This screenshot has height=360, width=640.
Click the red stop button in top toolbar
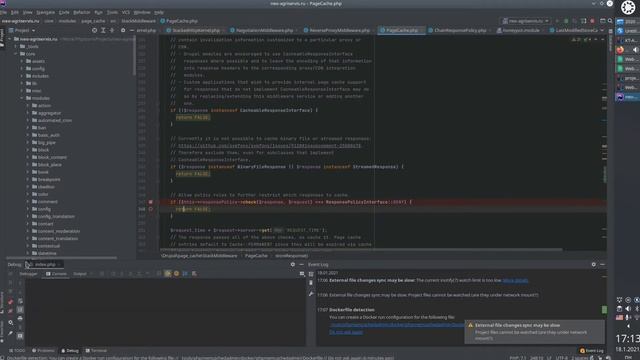point(592,21)
